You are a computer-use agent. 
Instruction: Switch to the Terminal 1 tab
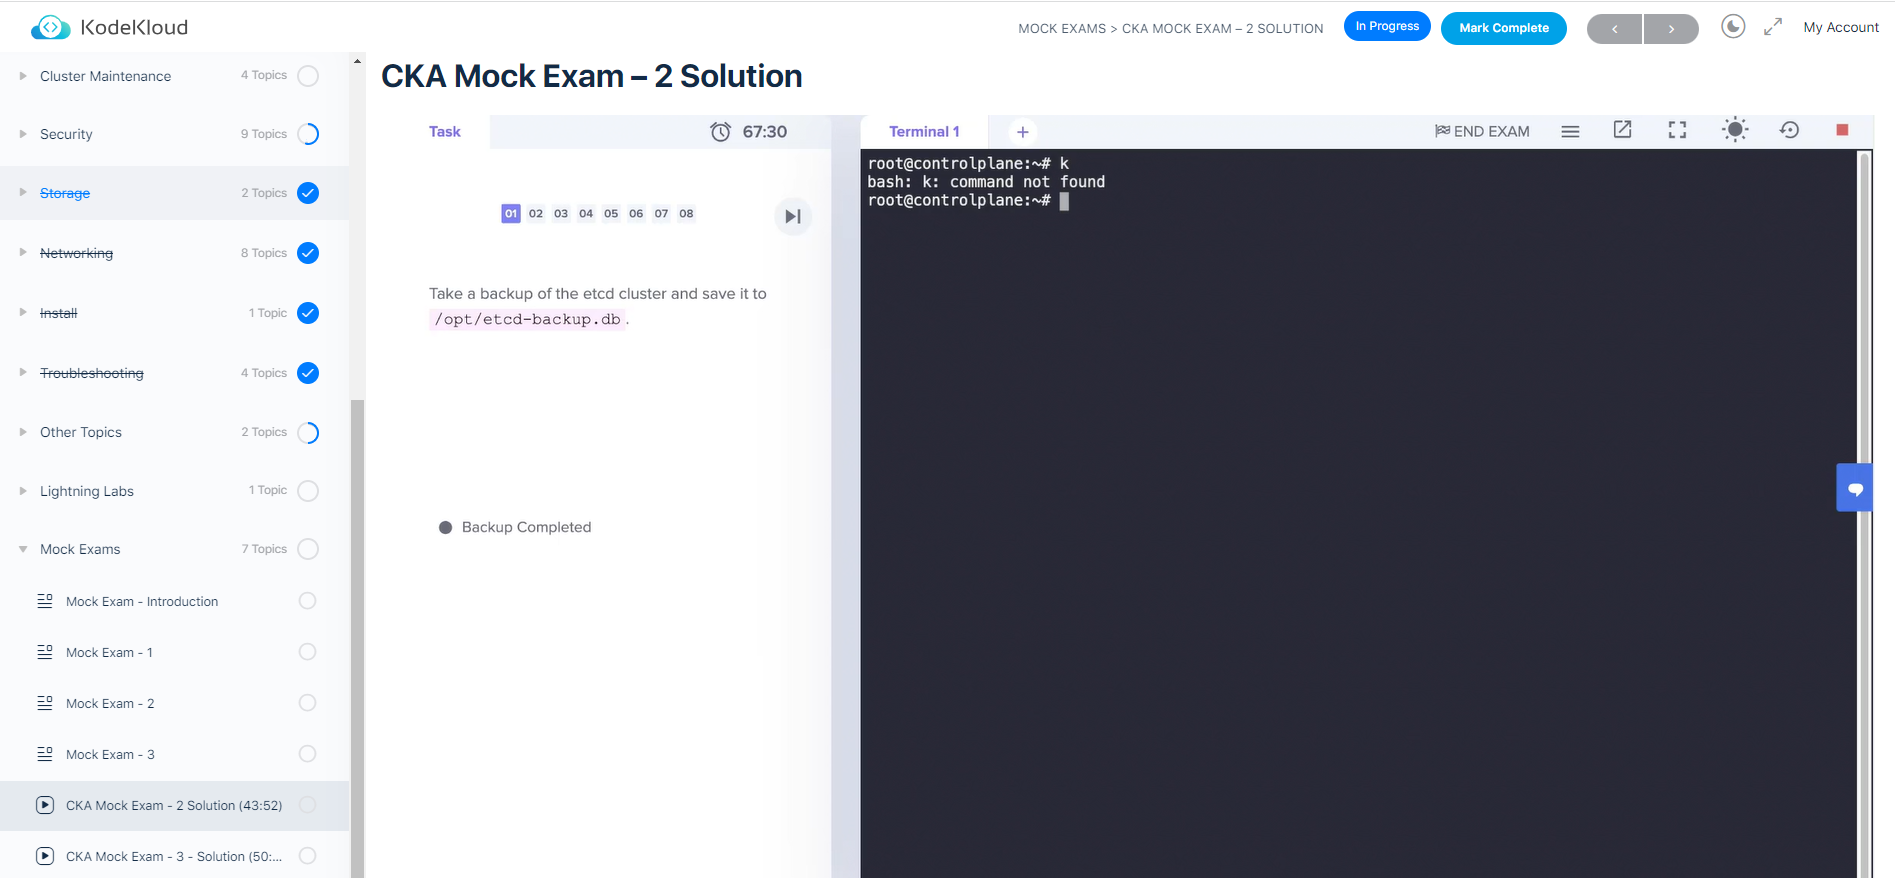tap(924, 131)
